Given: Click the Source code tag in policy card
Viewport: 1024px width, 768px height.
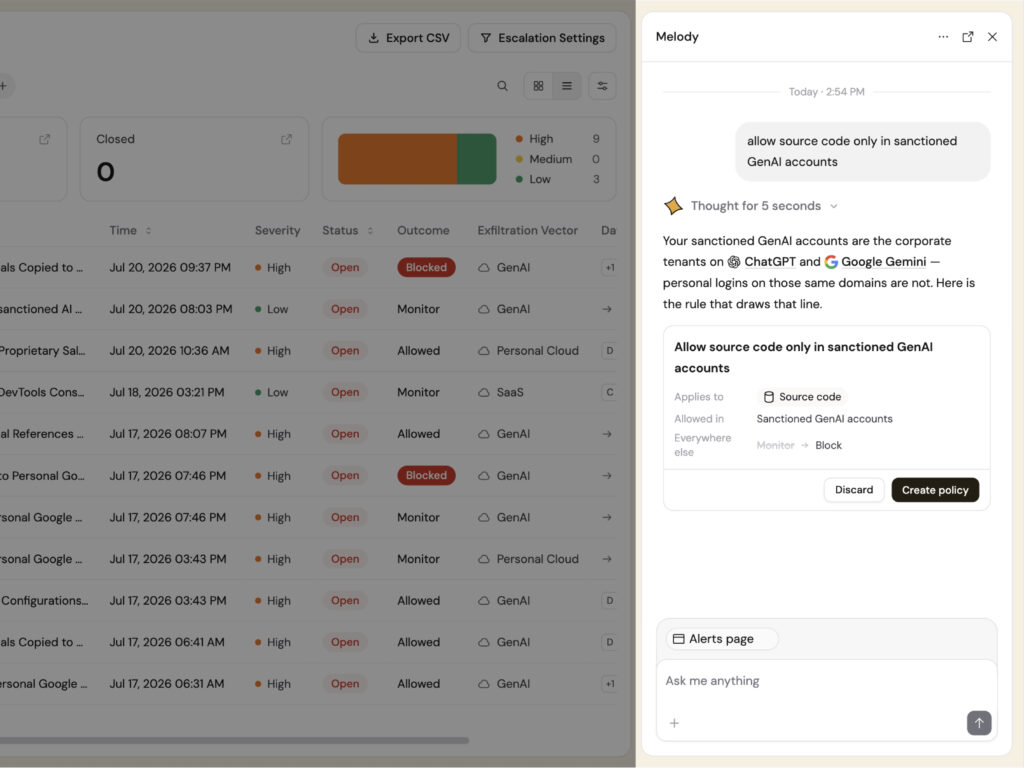Looking at the screenshot, I should click(x=802, y=397).
